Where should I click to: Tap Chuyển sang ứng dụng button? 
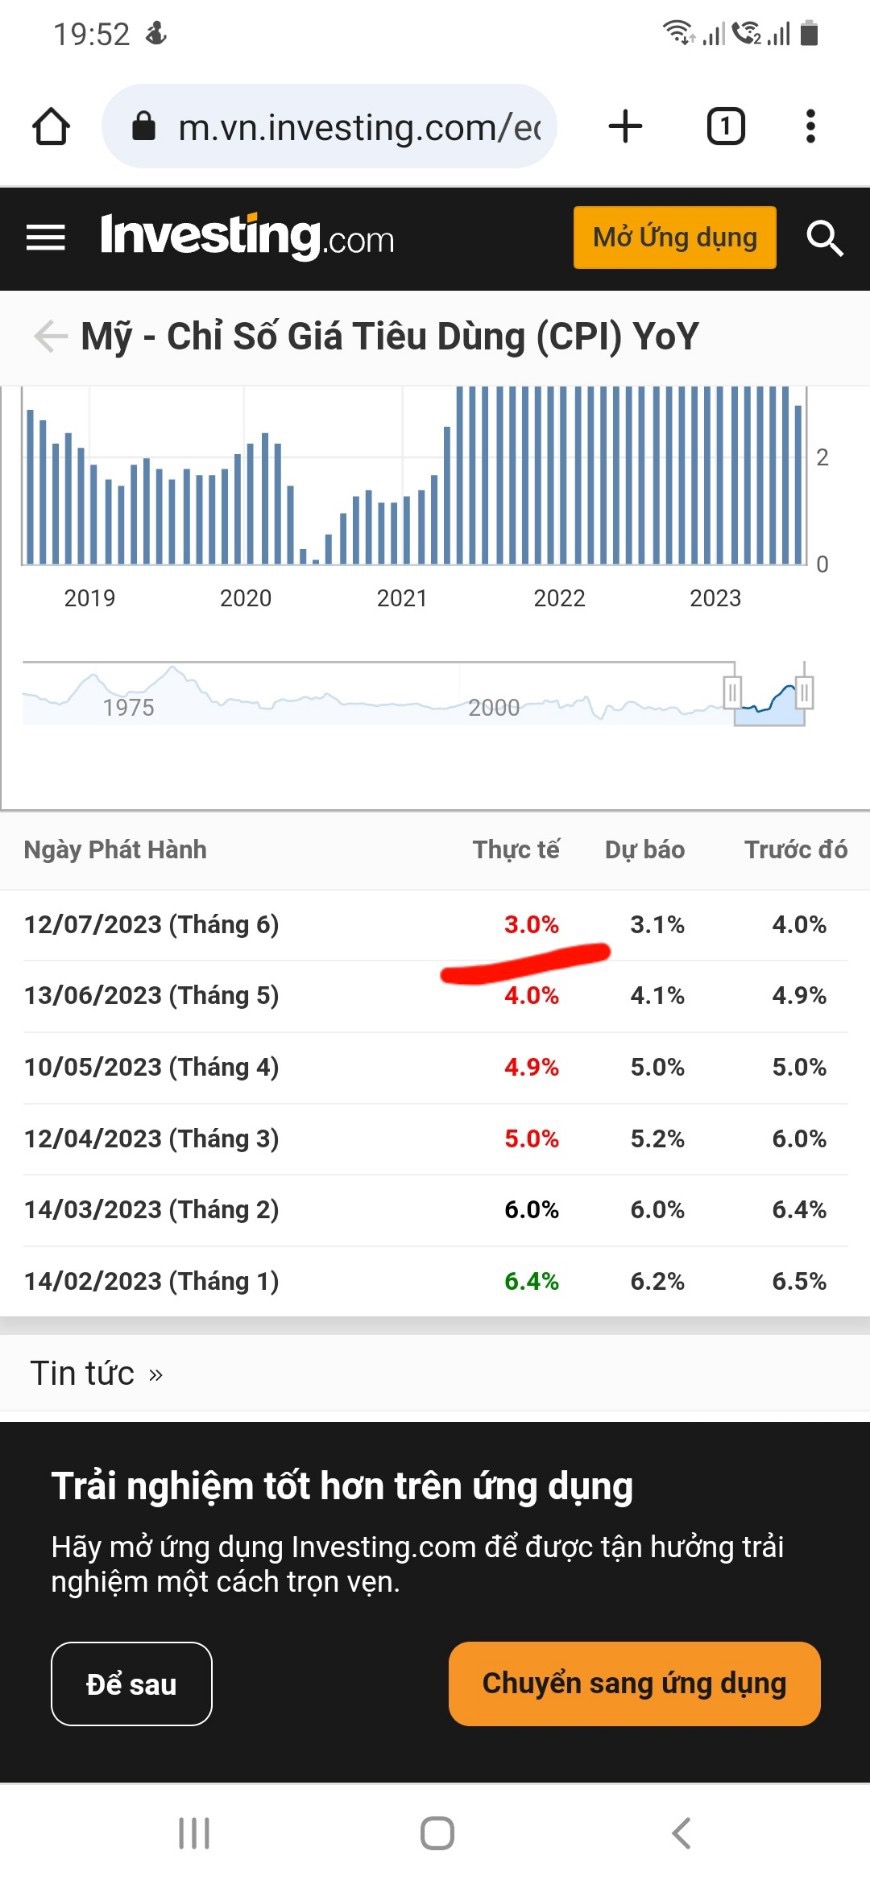pyautogui.click(x=634, y=1684)
